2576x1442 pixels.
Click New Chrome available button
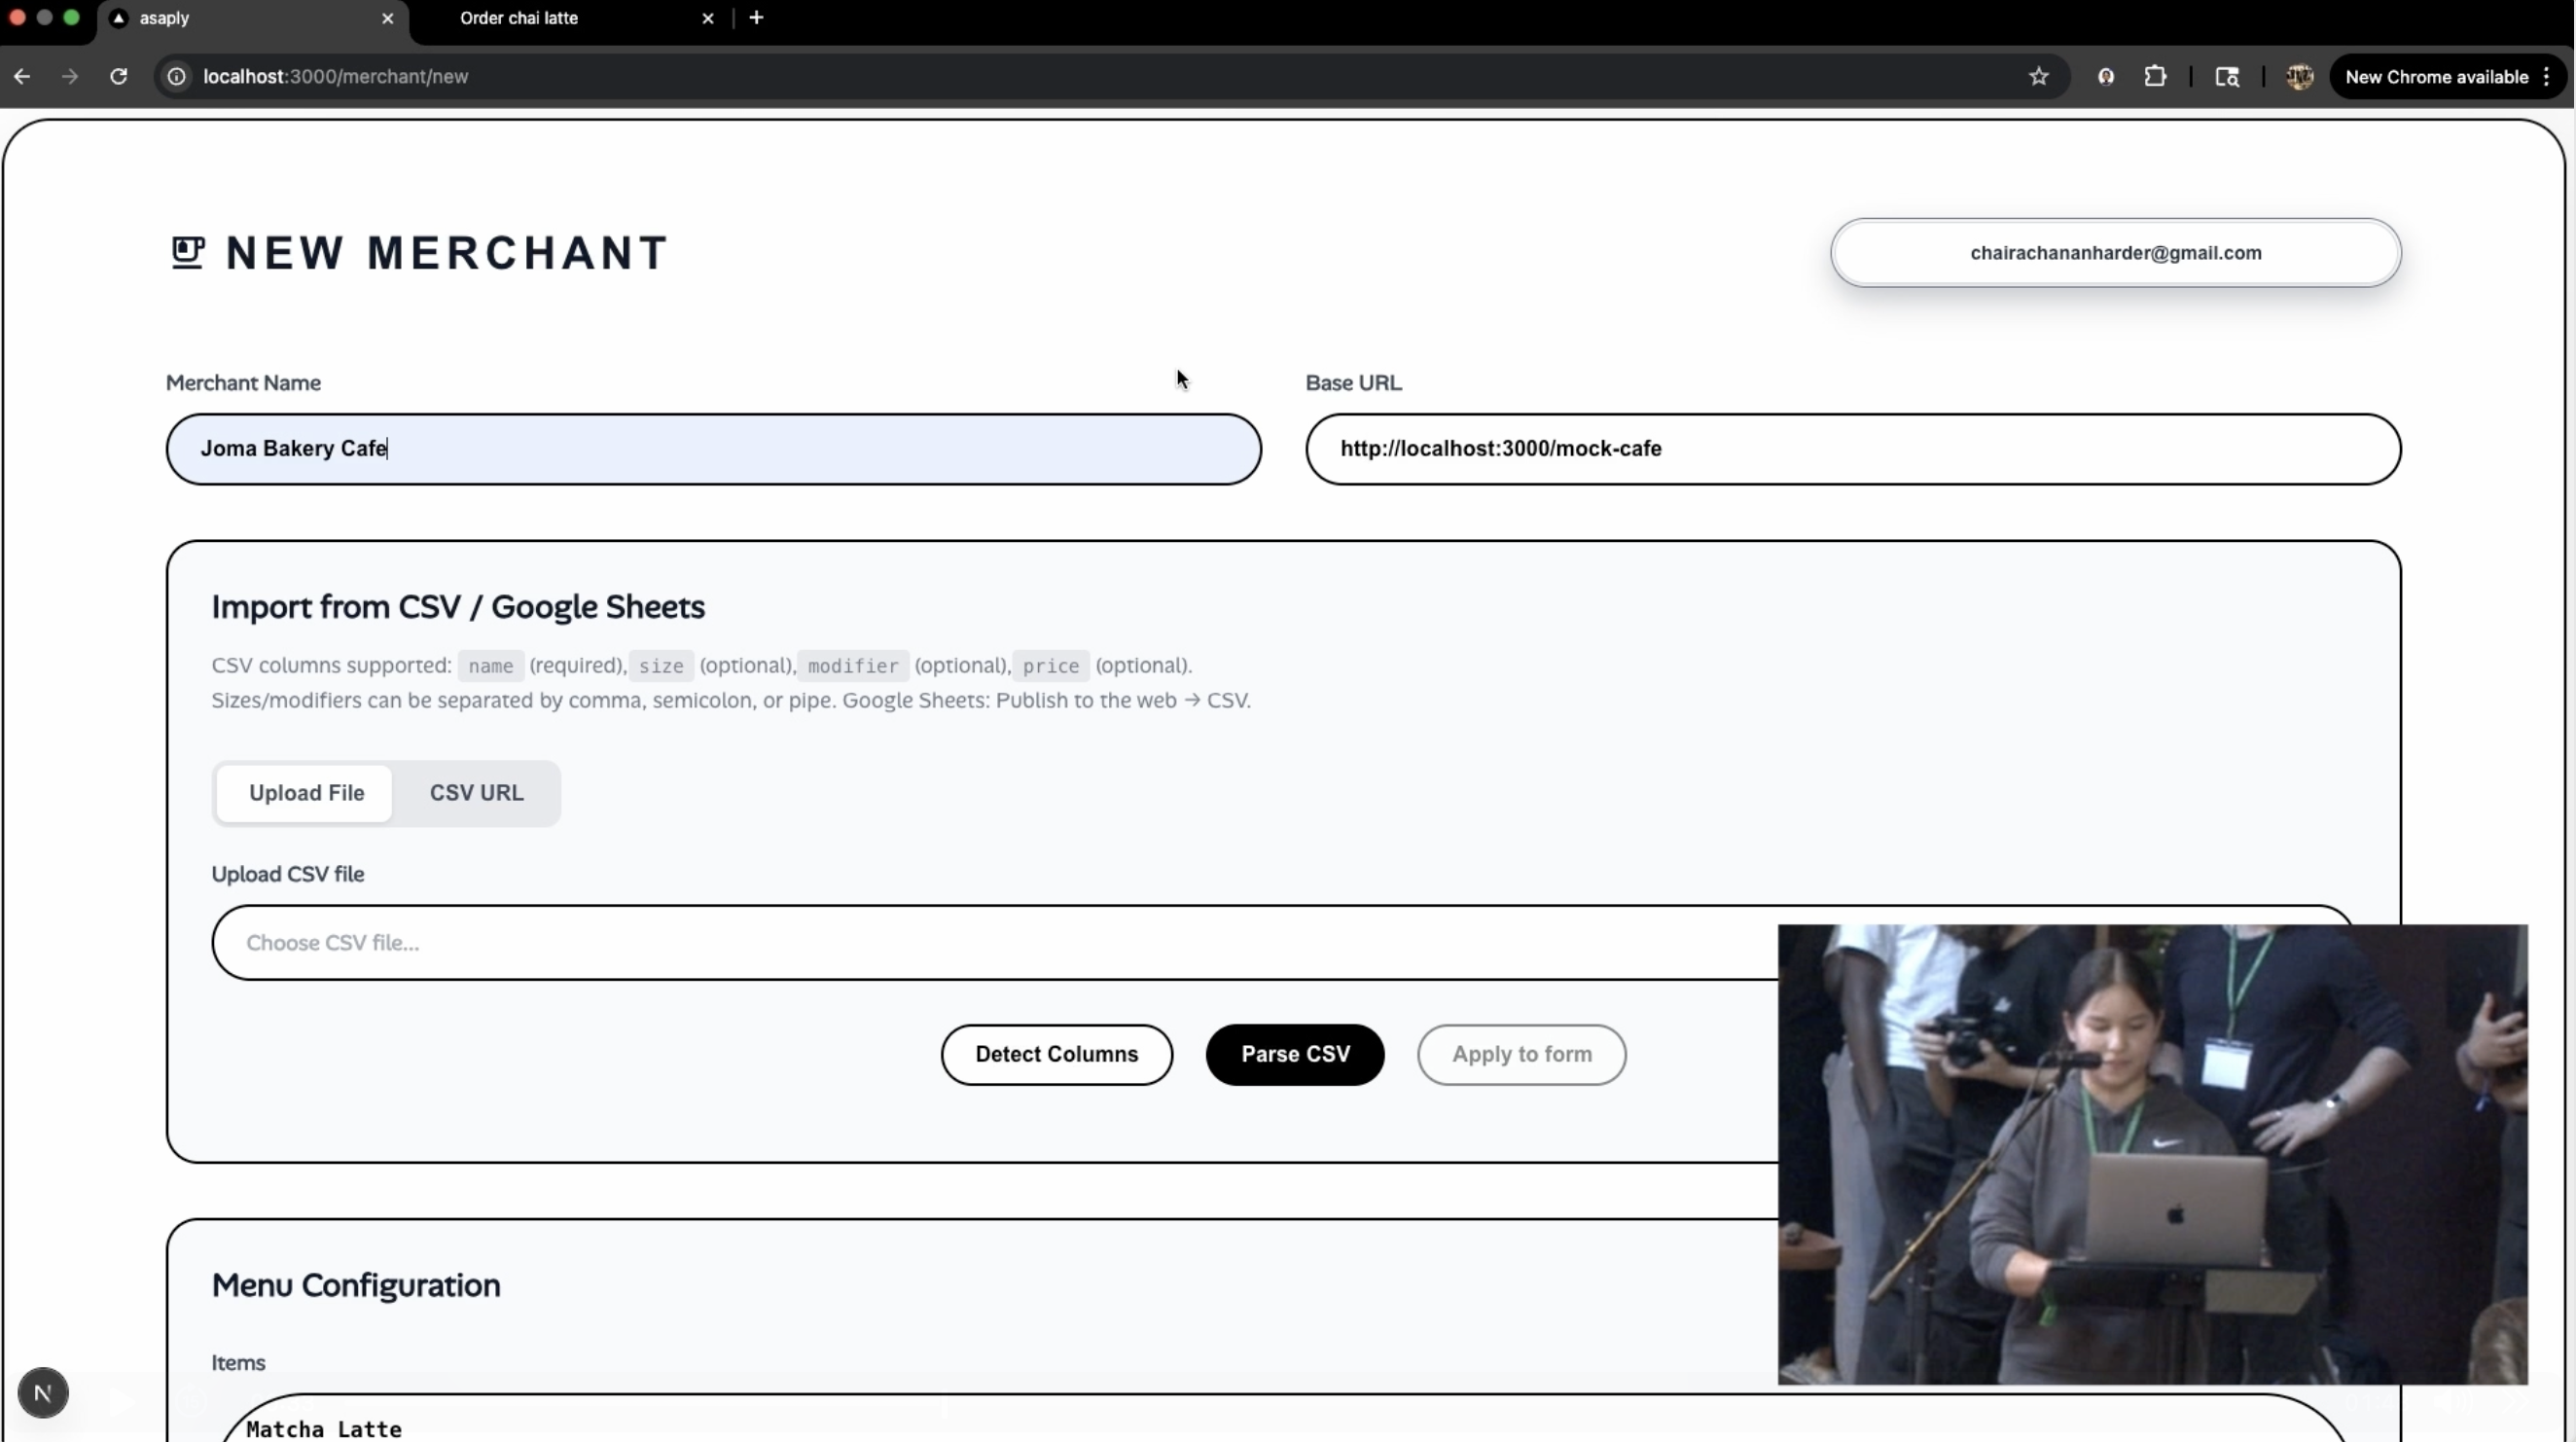point(2448,77)
